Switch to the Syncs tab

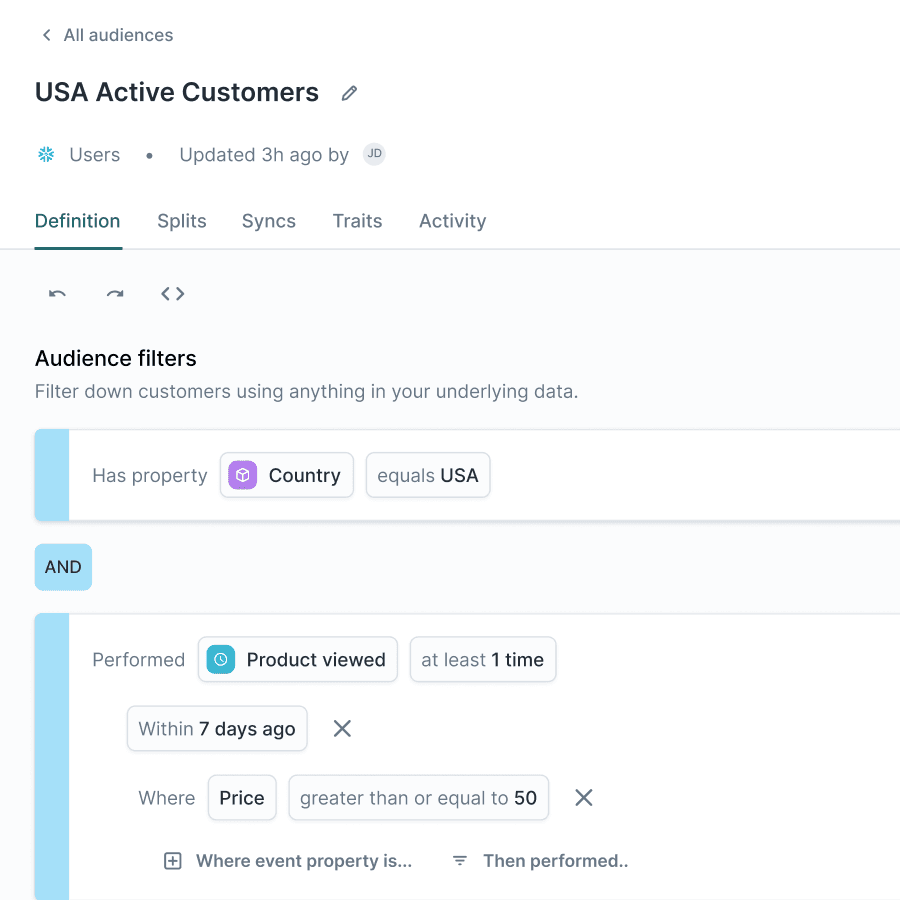[x=268, y=221]
